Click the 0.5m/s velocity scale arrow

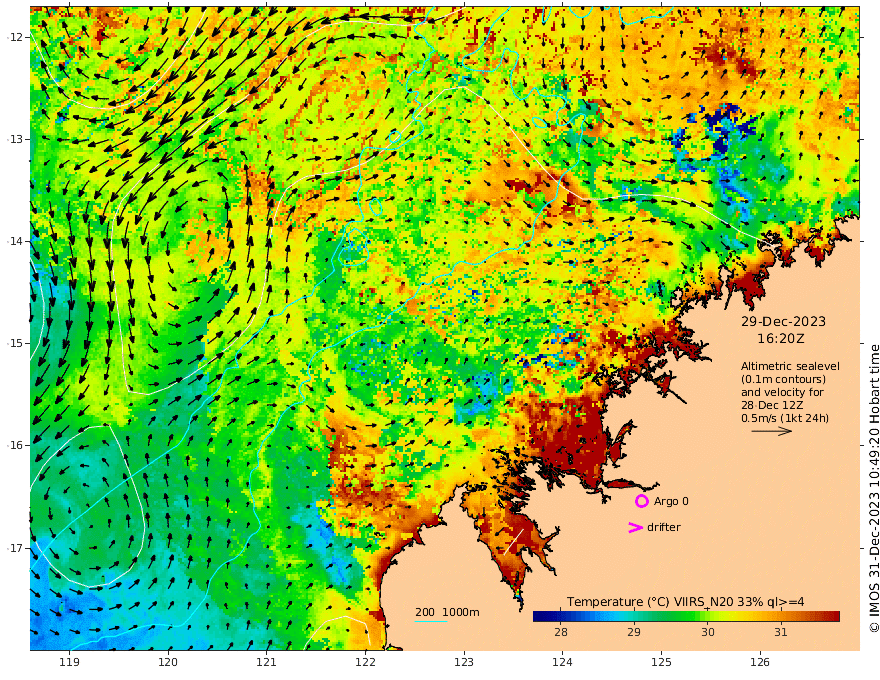coord(771,431)
